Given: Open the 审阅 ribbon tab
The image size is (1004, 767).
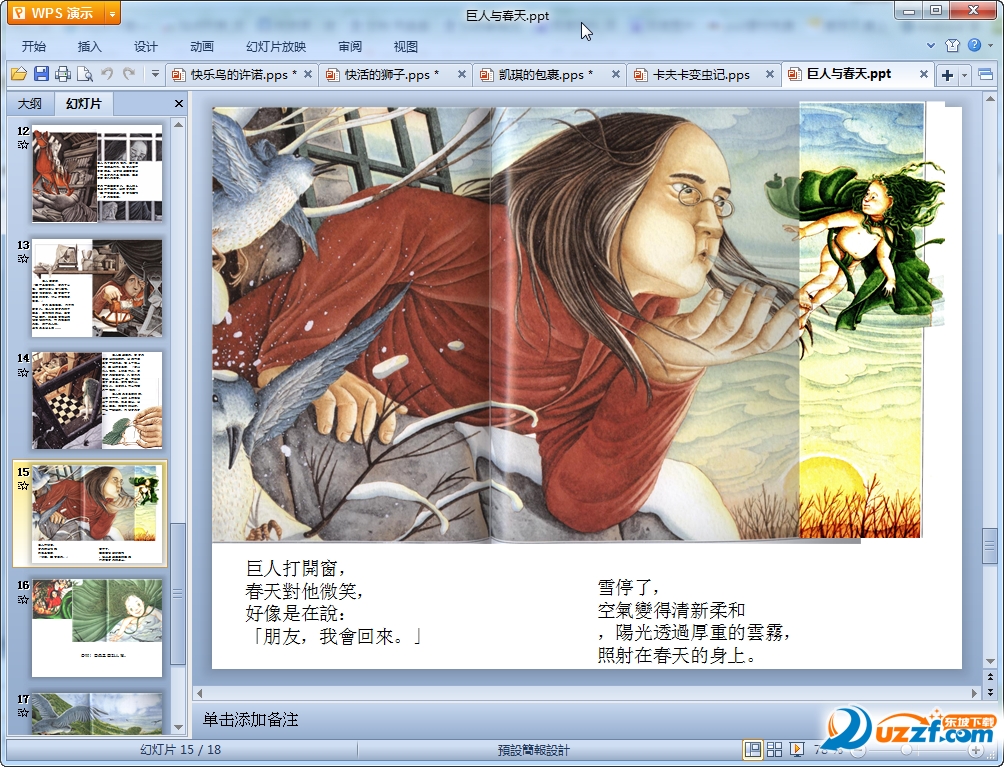Looking at the screenshot, I should 350,47.
